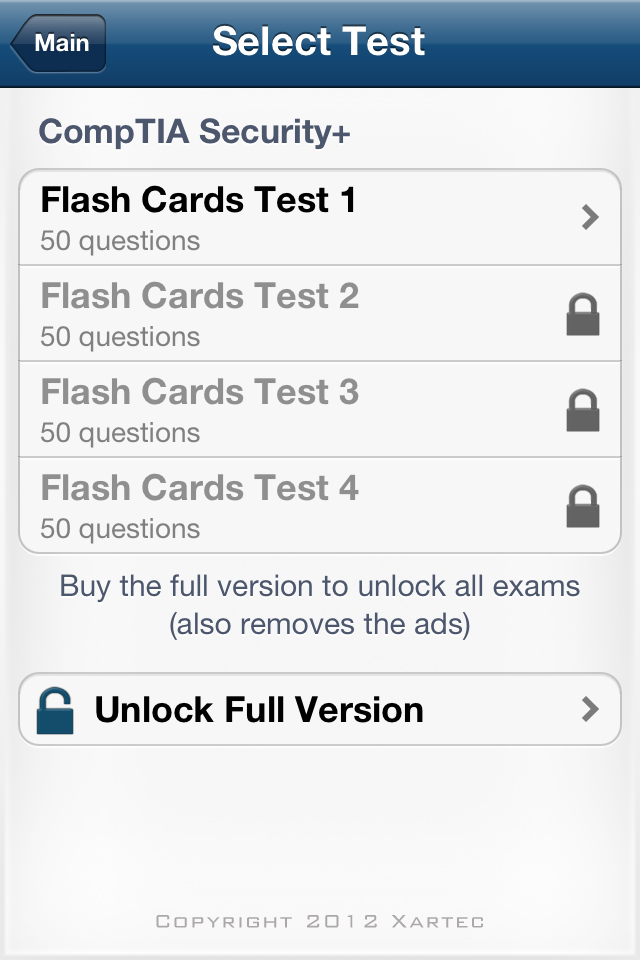Click the Select Test title

(319, 42)
